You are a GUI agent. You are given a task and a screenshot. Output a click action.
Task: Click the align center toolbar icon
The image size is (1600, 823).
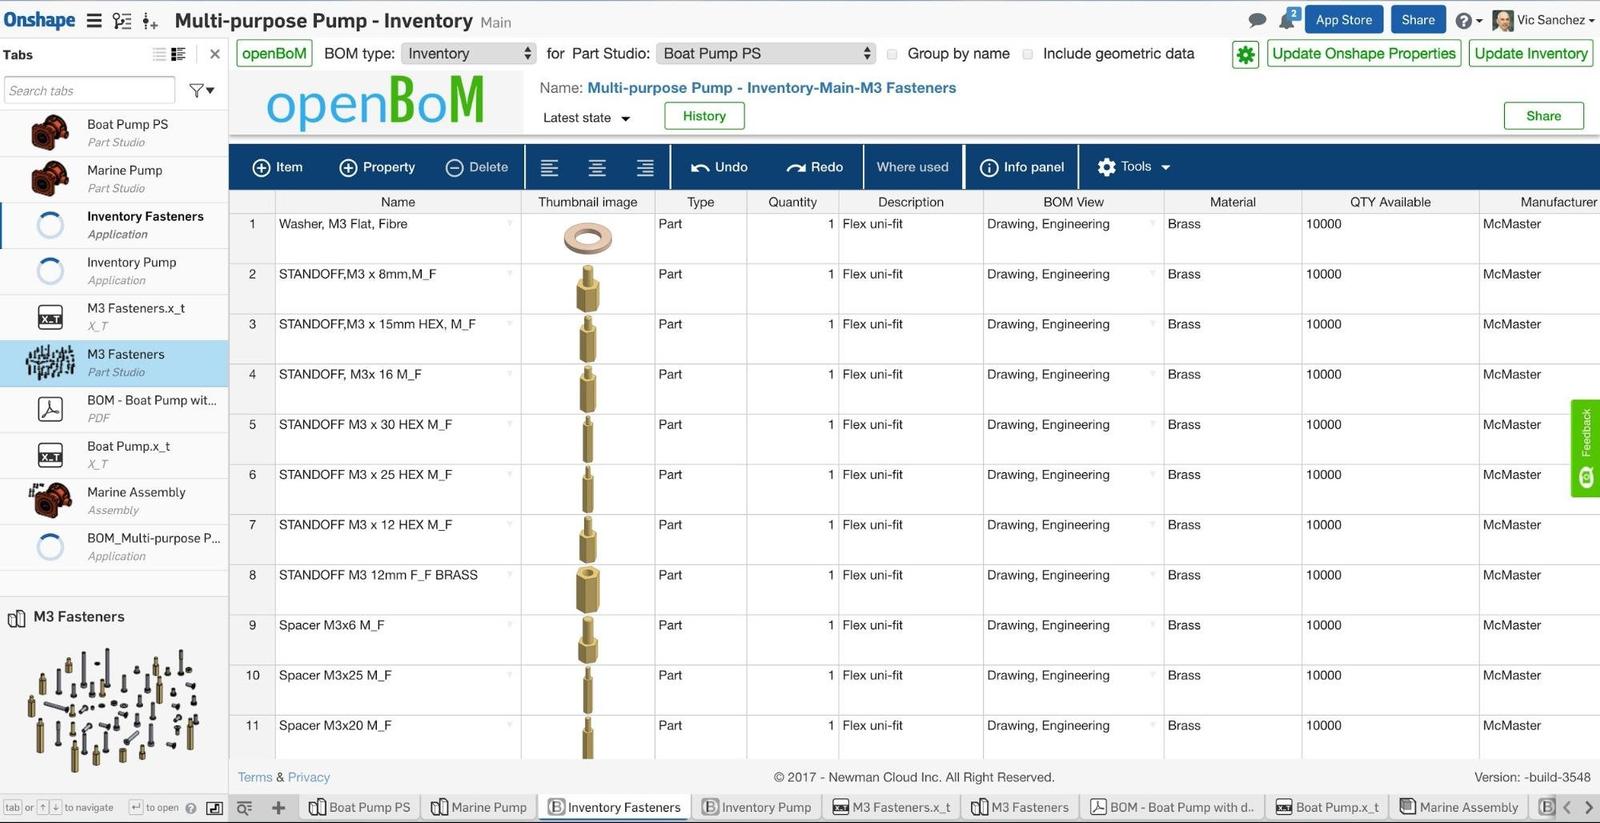tap(597, 168)
